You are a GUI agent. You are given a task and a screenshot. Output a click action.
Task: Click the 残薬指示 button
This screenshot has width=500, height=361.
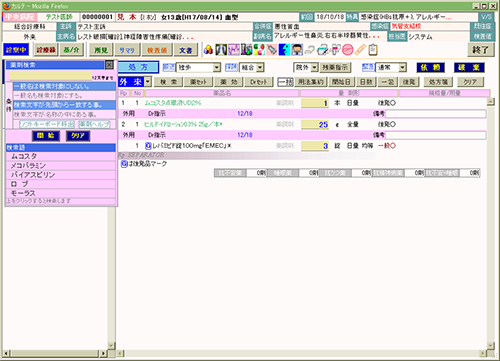click(335, 68)
